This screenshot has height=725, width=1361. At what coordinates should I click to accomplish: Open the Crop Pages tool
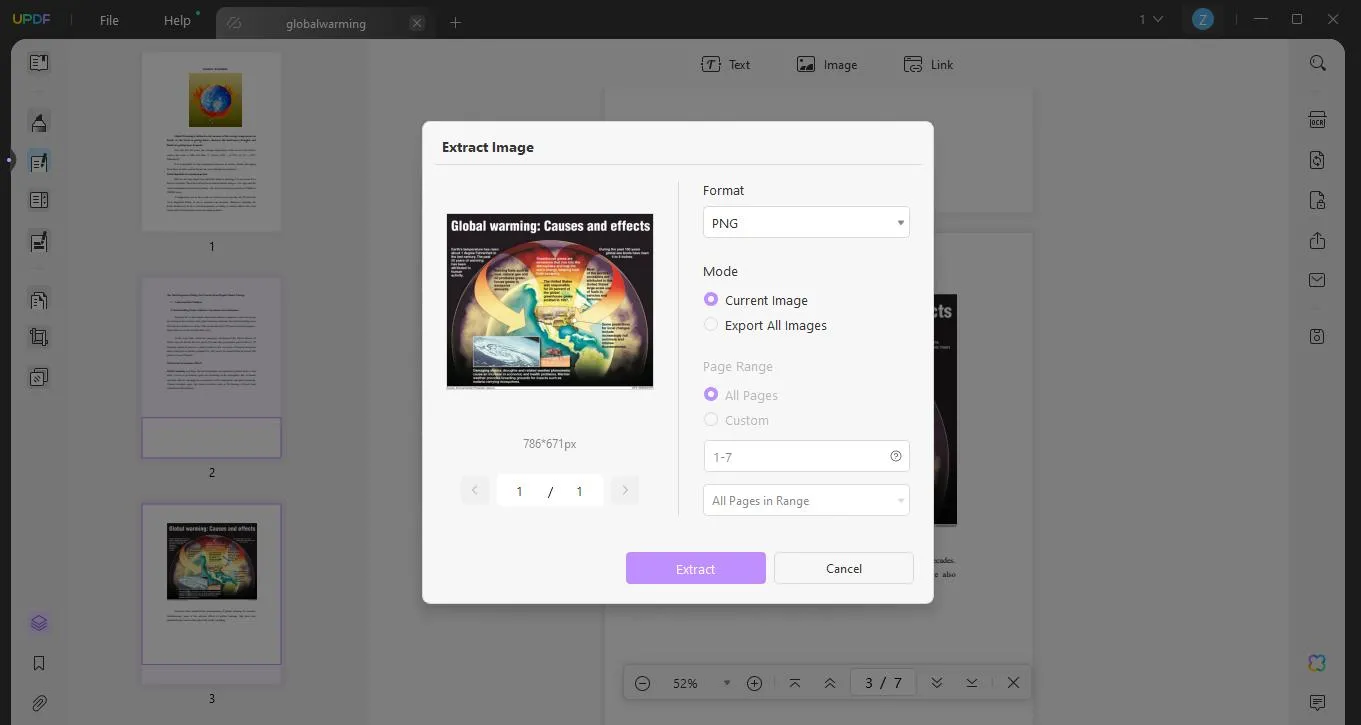coord(39,338)
